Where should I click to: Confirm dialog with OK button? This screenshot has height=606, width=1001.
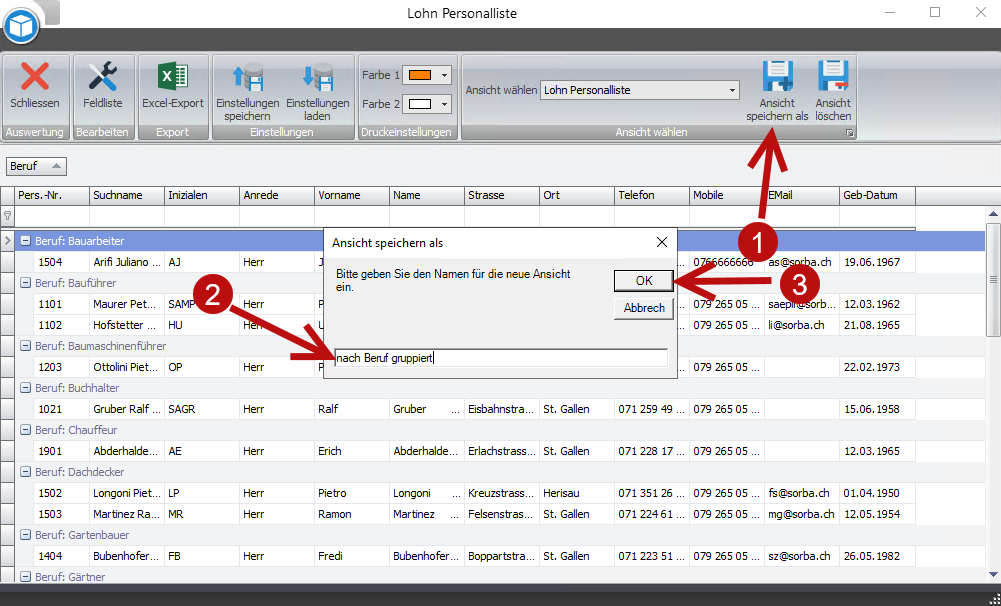(643, 281)
